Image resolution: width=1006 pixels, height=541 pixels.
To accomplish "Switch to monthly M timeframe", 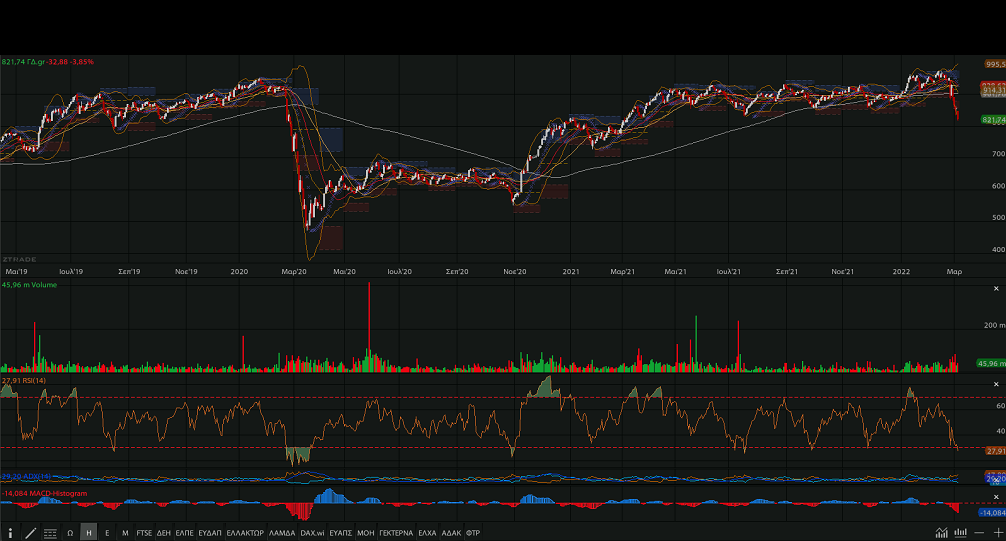I will [125, 533].
